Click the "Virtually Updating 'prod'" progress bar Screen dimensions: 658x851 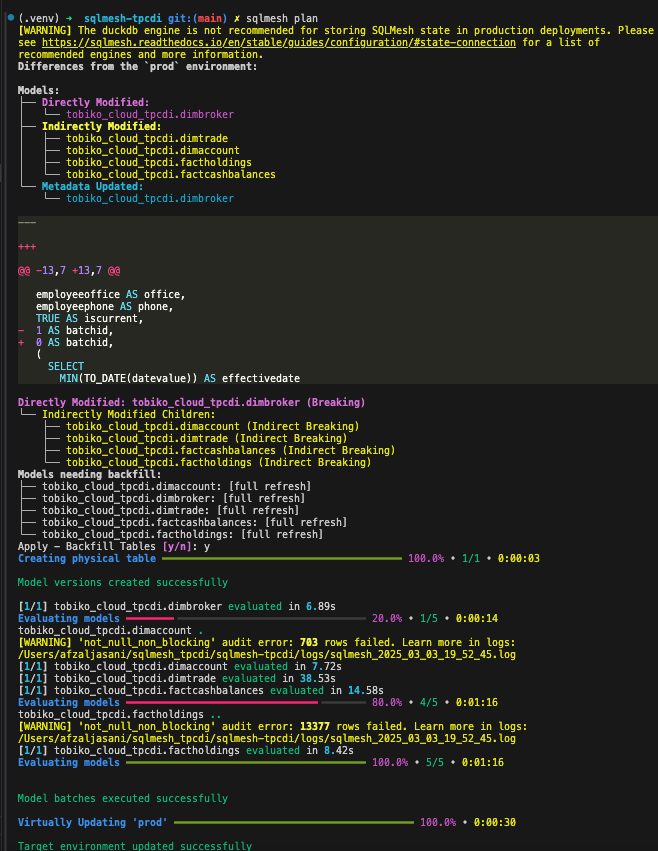[294, 822]
